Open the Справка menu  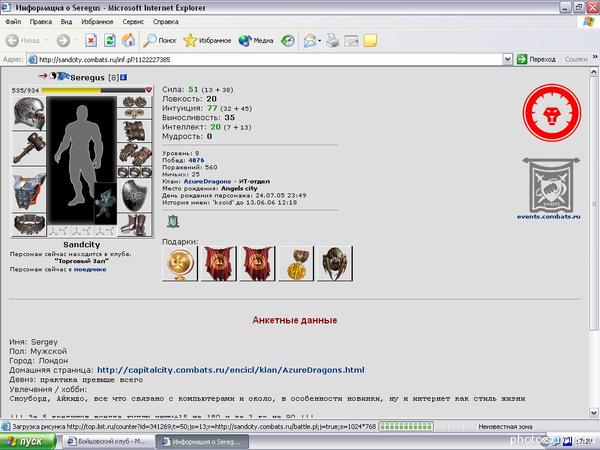click(166, 22)
